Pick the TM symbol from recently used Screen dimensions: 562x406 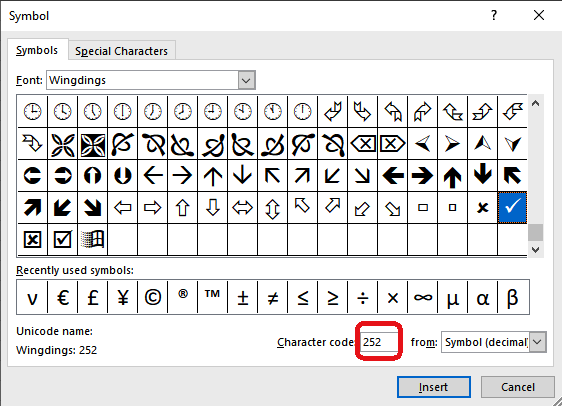click(x=213, y=297)
